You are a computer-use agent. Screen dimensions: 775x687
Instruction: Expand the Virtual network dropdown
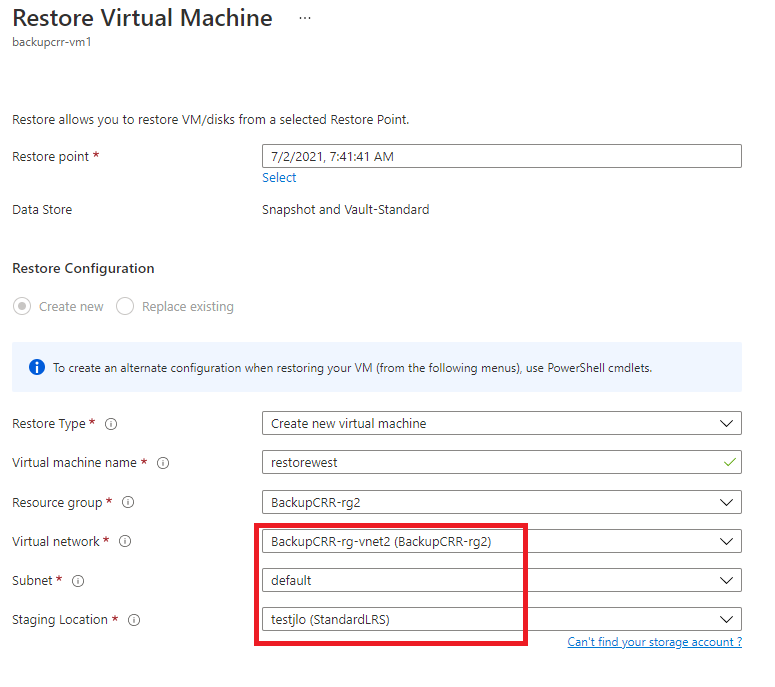(x=502, y=541)
